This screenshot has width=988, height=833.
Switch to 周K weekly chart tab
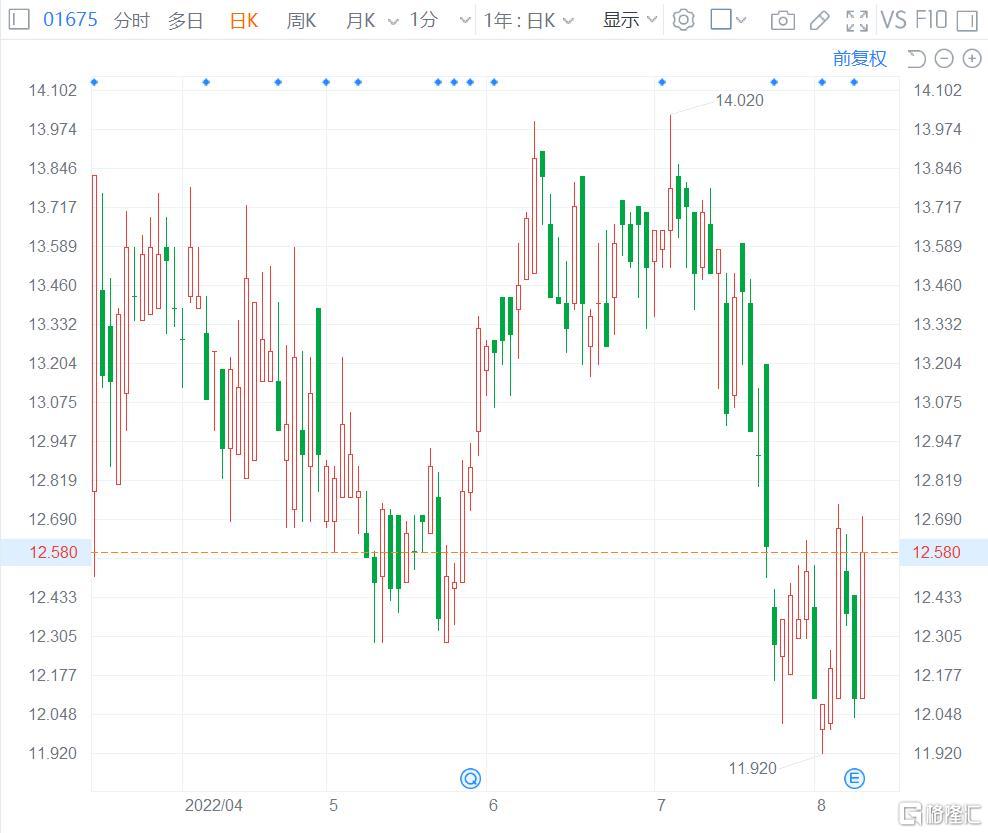[x=301, y=20]
